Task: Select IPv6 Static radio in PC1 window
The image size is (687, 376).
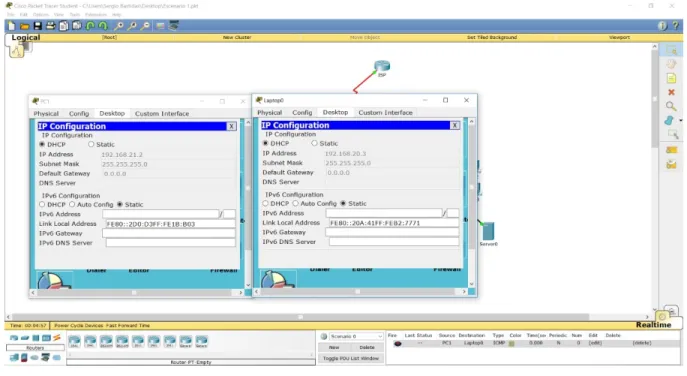Action: click(x=120, y=205)
